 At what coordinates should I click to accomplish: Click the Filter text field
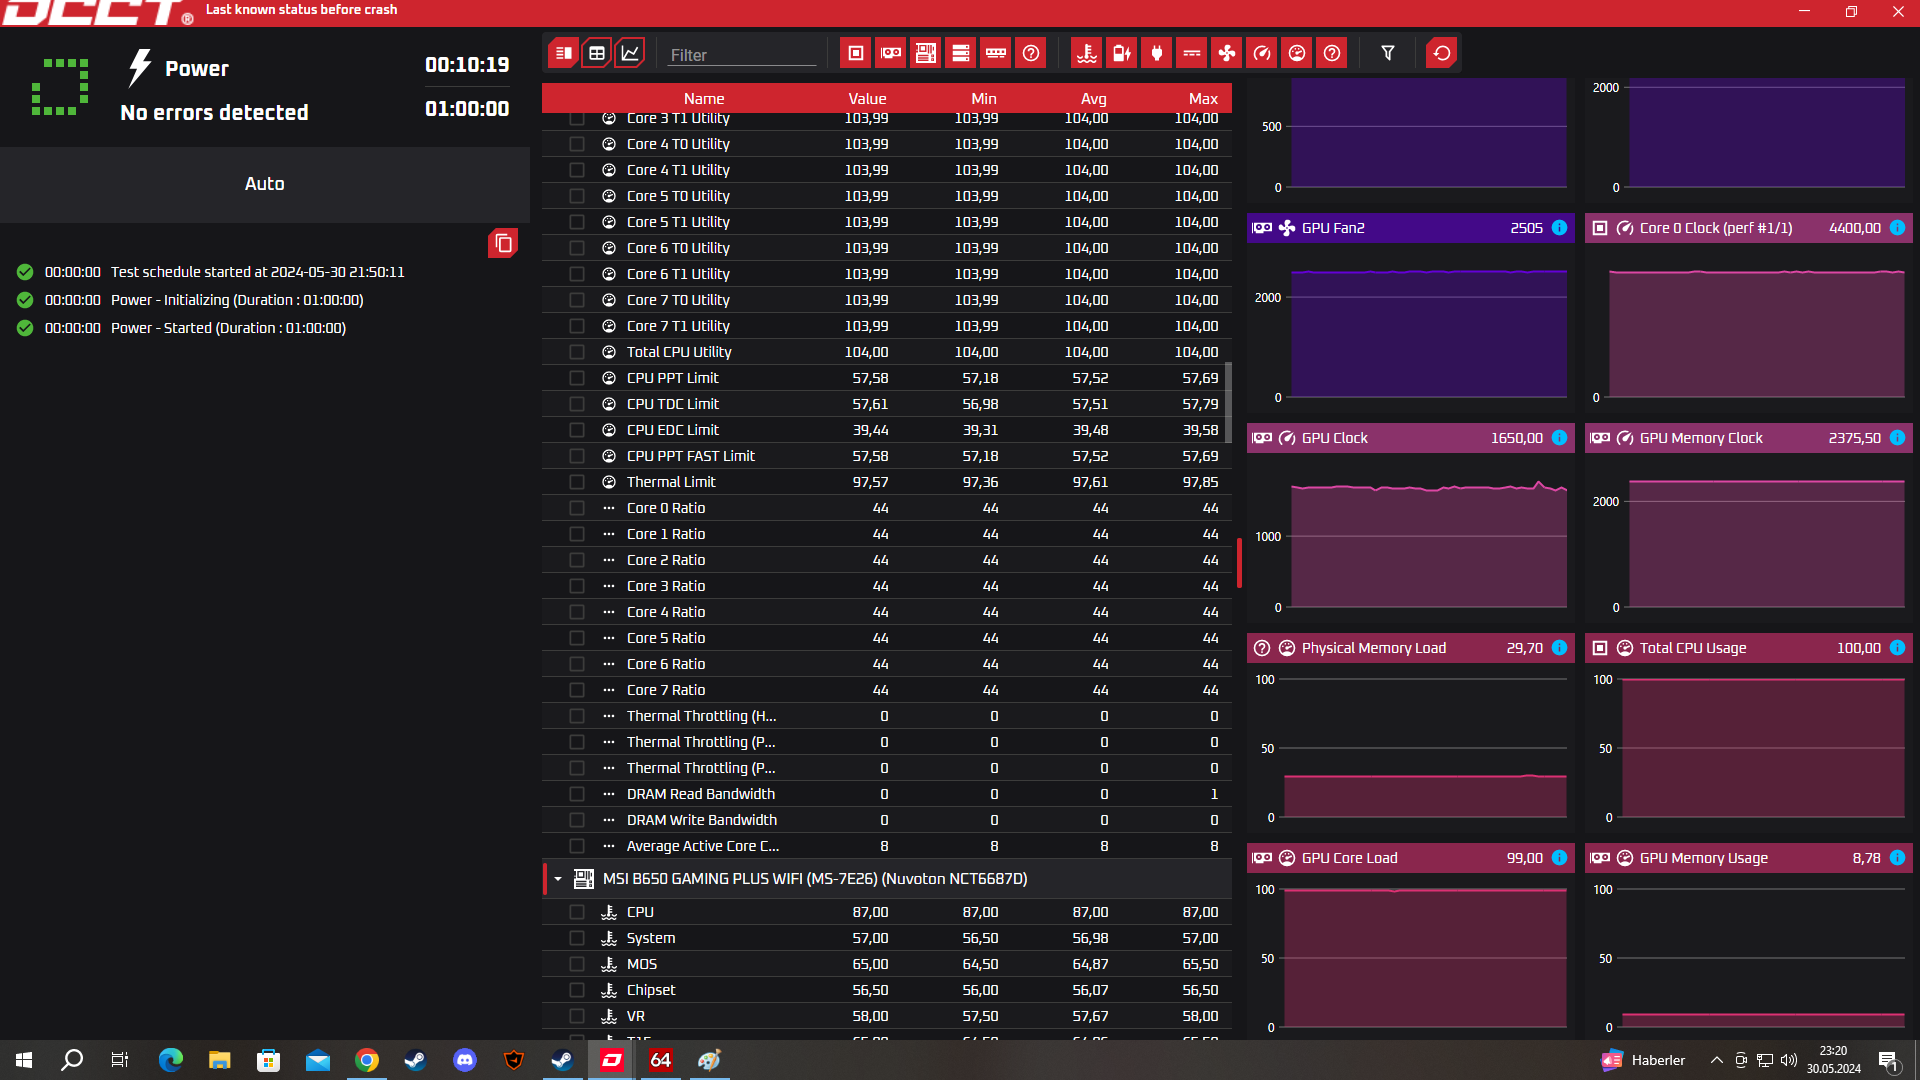742,55
